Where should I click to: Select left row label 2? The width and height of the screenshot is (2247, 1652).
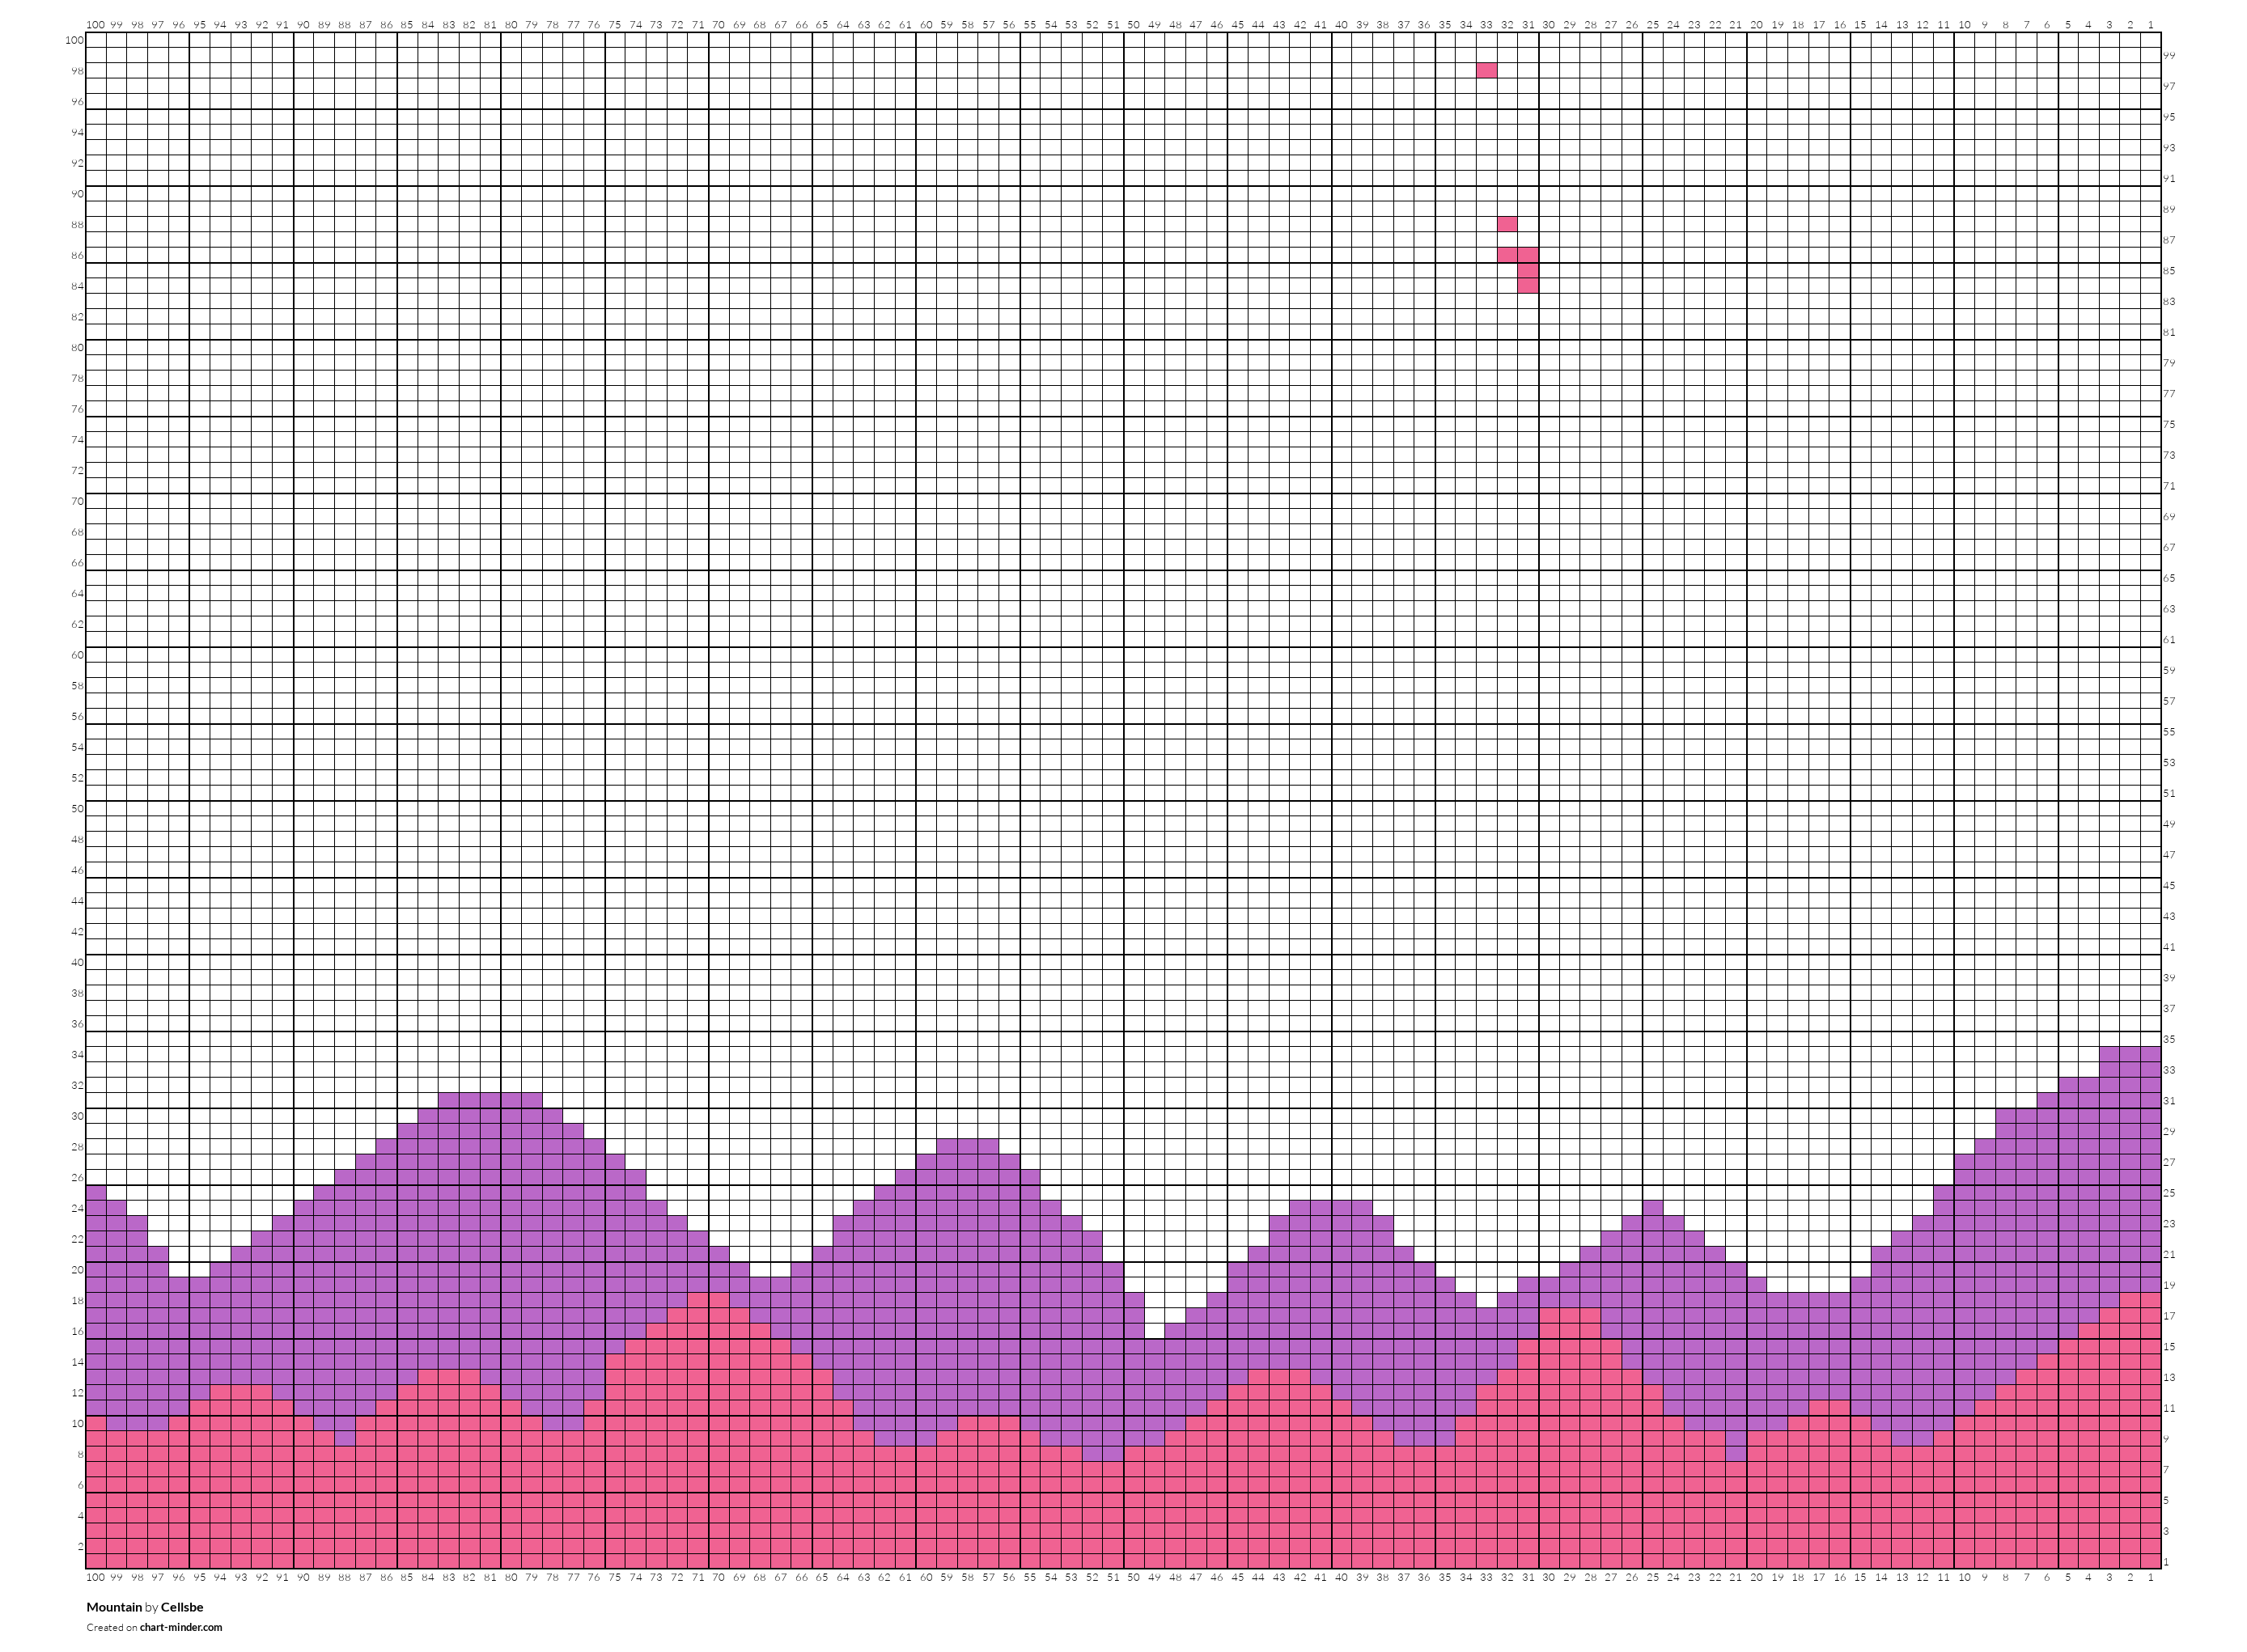pos(80,1547)
